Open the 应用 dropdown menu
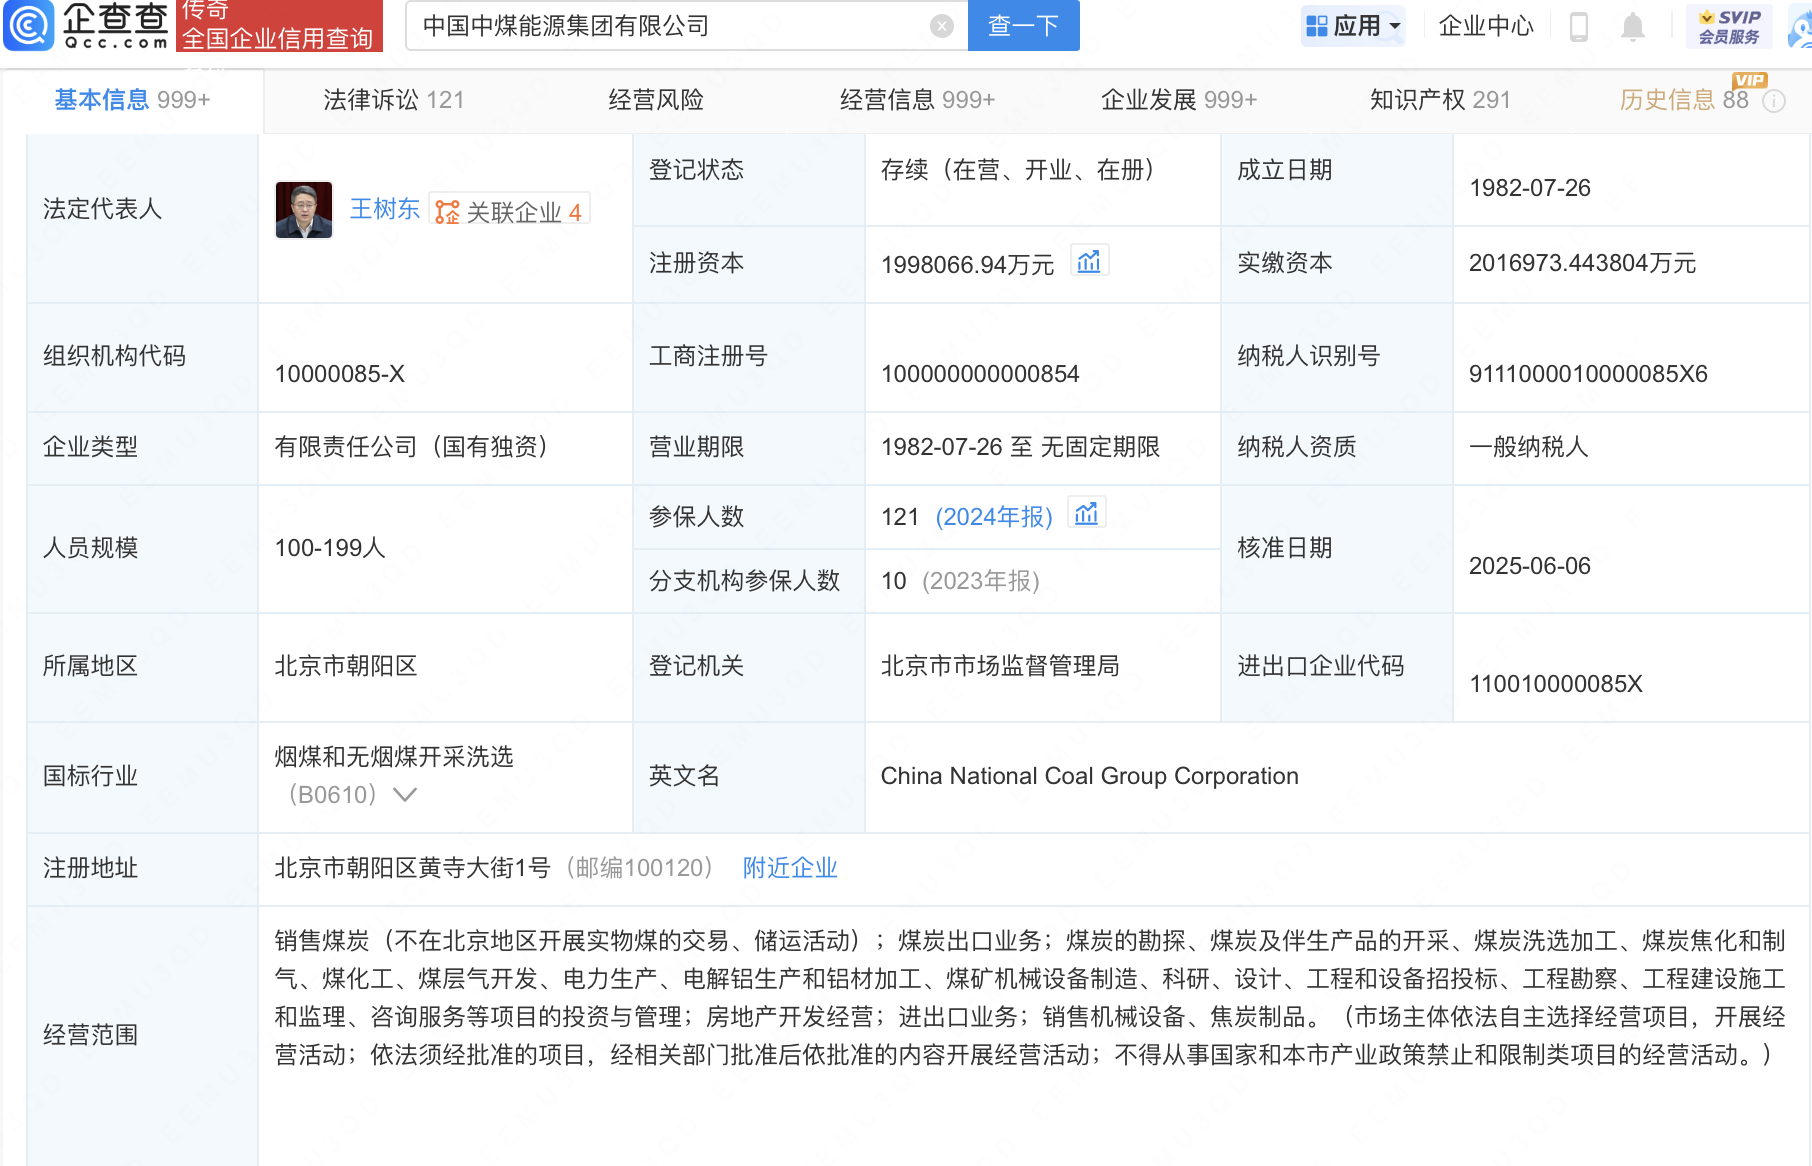This screenshot has width=1812, height=1166. point(1353,26)
